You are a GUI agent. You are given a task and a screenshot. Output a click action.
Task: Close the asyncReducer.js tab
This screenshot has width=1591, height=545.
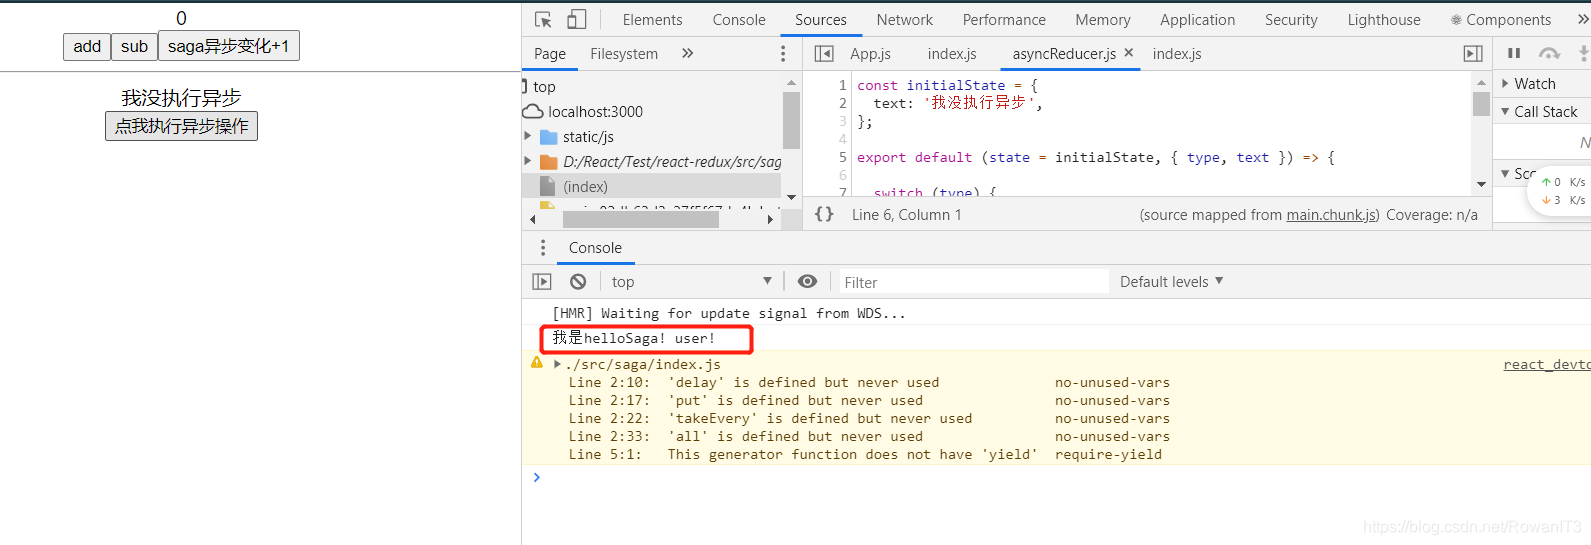coord(1129,52)
